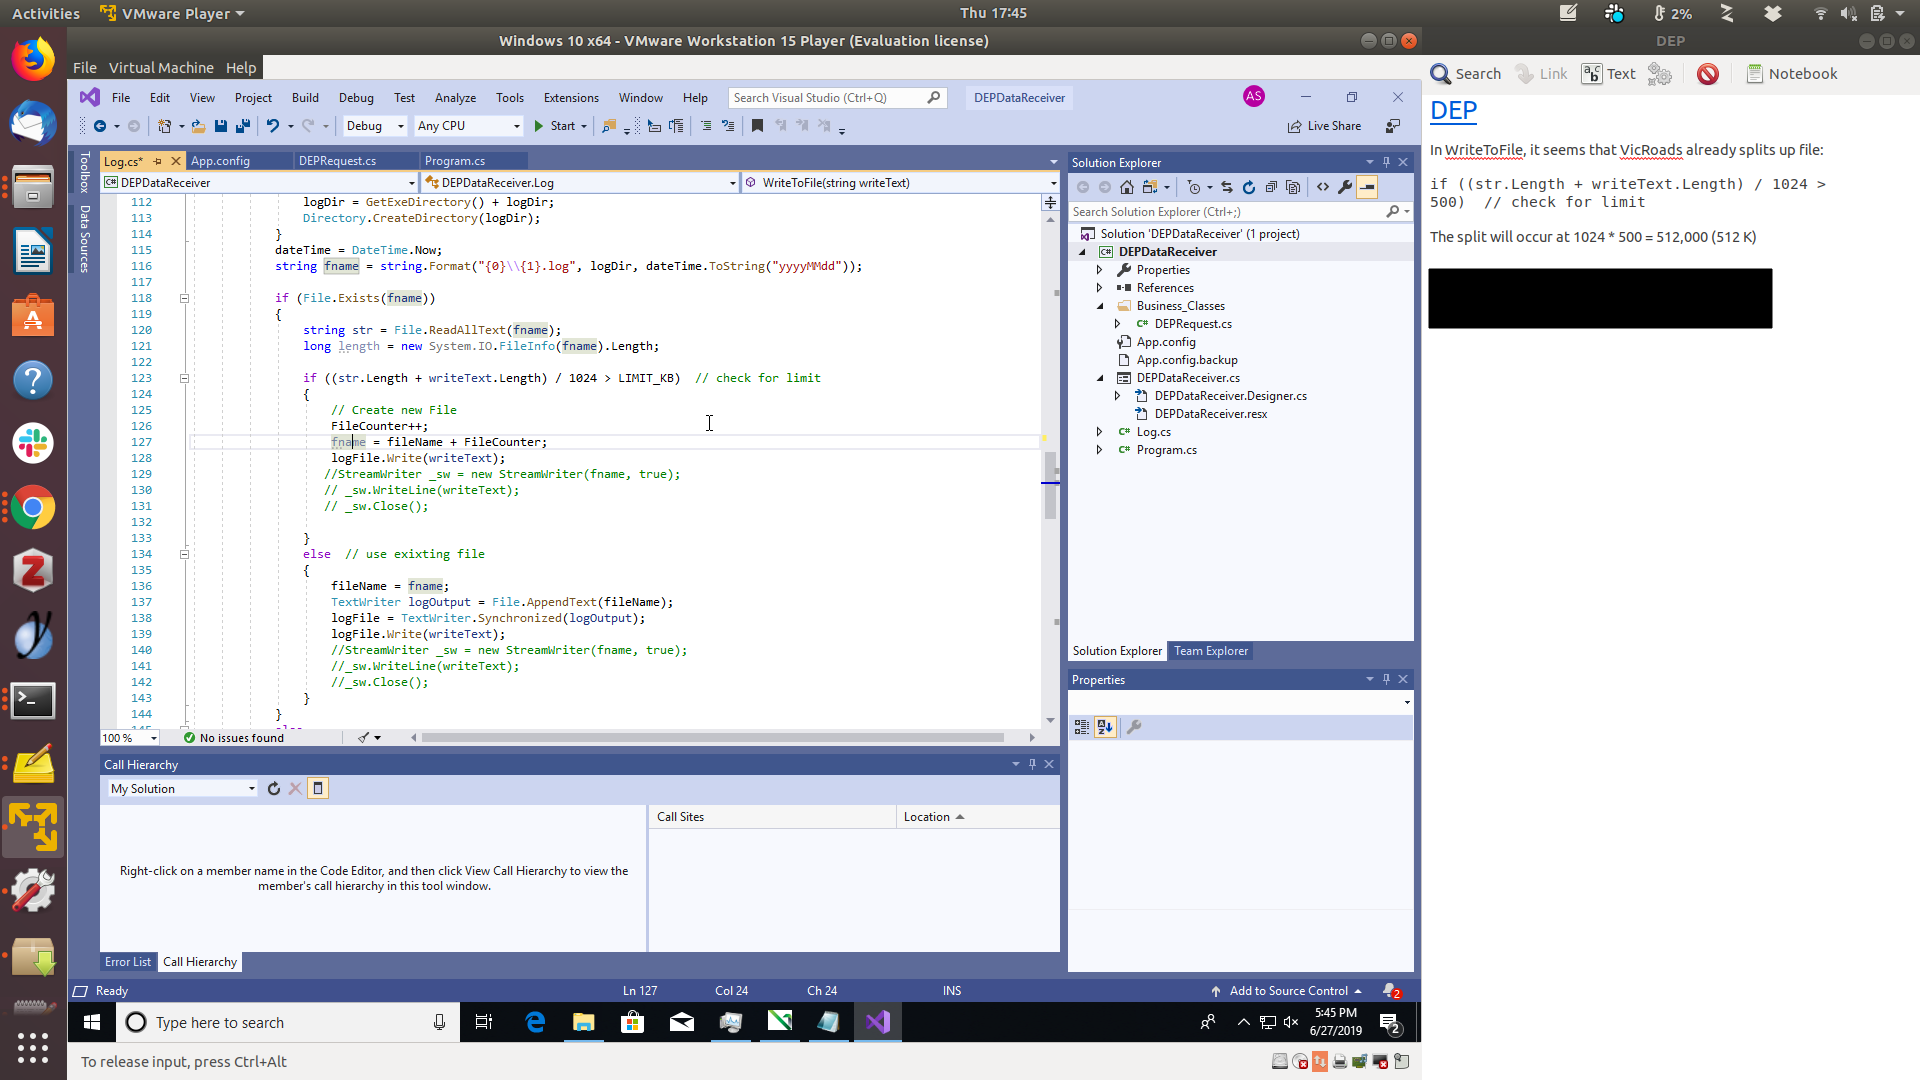Click the Save All toolbar icon
Image resolution: width=1920 pixels, height=1080 pixels.
(242, 126)
